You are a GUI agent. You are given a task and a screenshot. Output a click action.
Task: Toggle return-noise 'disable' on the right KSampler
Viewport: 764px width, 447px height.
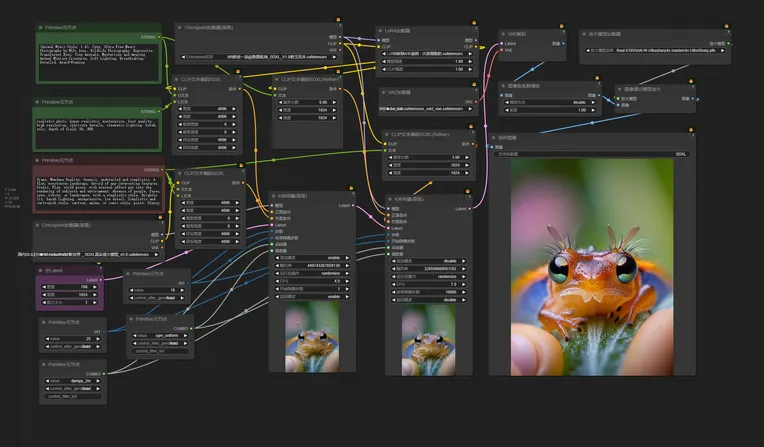(429, 300)
